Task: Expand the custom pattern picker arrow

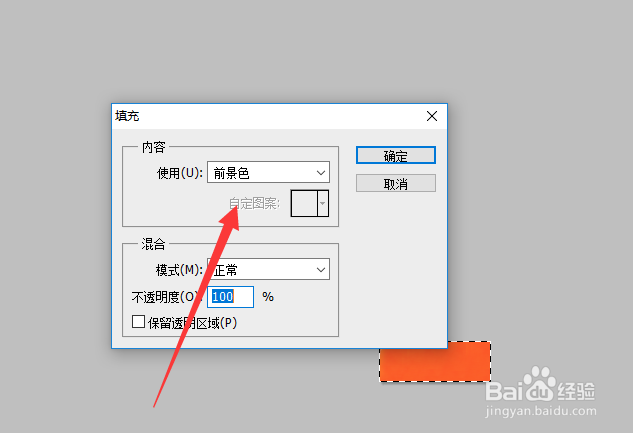Action: (323, 203)
